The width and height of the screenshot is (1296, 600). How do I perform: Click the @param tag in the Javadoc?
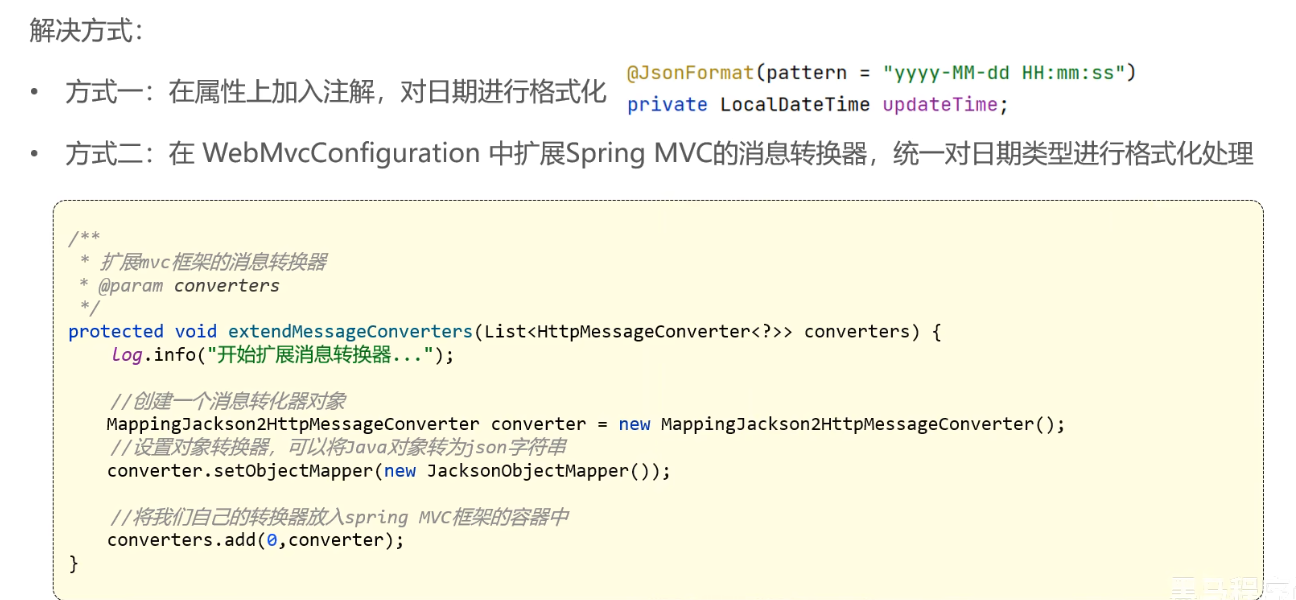(130, 286)
